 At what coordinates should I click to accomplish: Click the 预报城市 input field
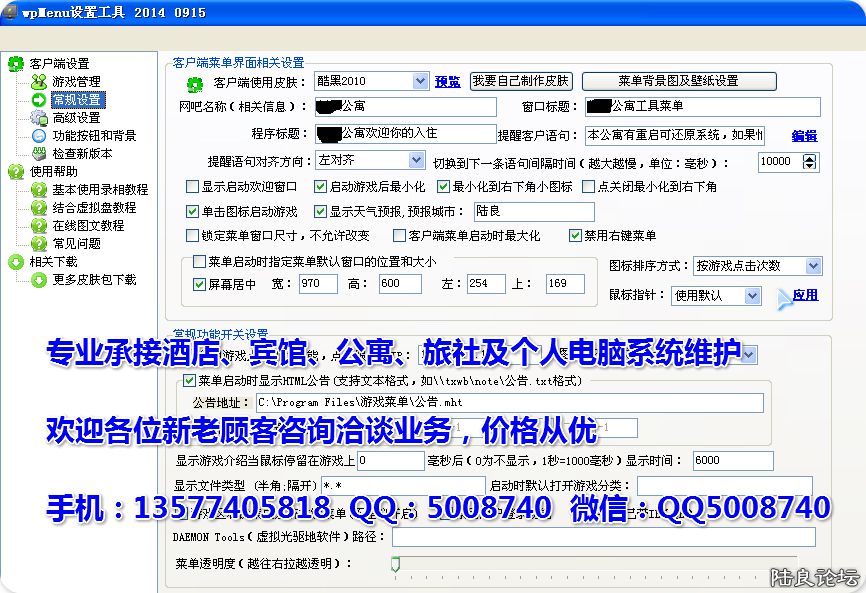(533, 211)
